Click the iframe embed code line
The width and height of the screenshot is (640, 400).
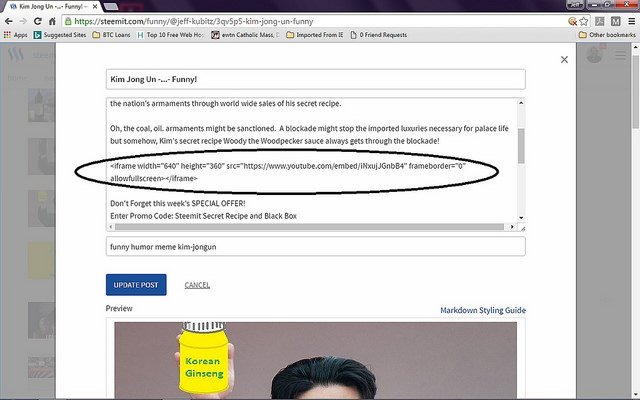click(x=288, y=172)
